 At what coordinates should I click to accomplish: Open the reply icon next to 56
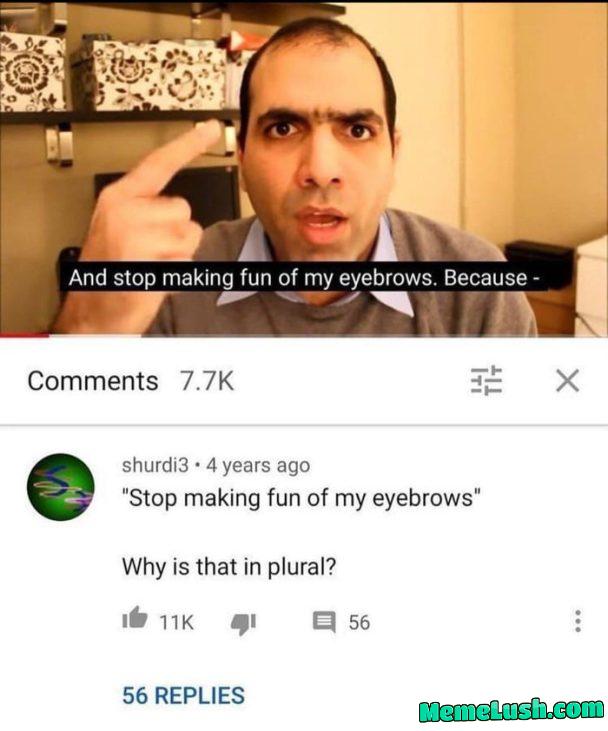[x=324, y=622]
